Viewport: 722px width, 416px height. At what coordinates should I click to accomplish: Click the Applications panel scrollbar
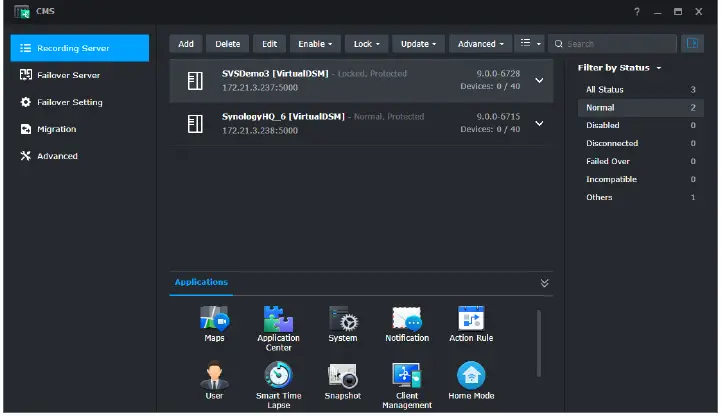[538, 344]
